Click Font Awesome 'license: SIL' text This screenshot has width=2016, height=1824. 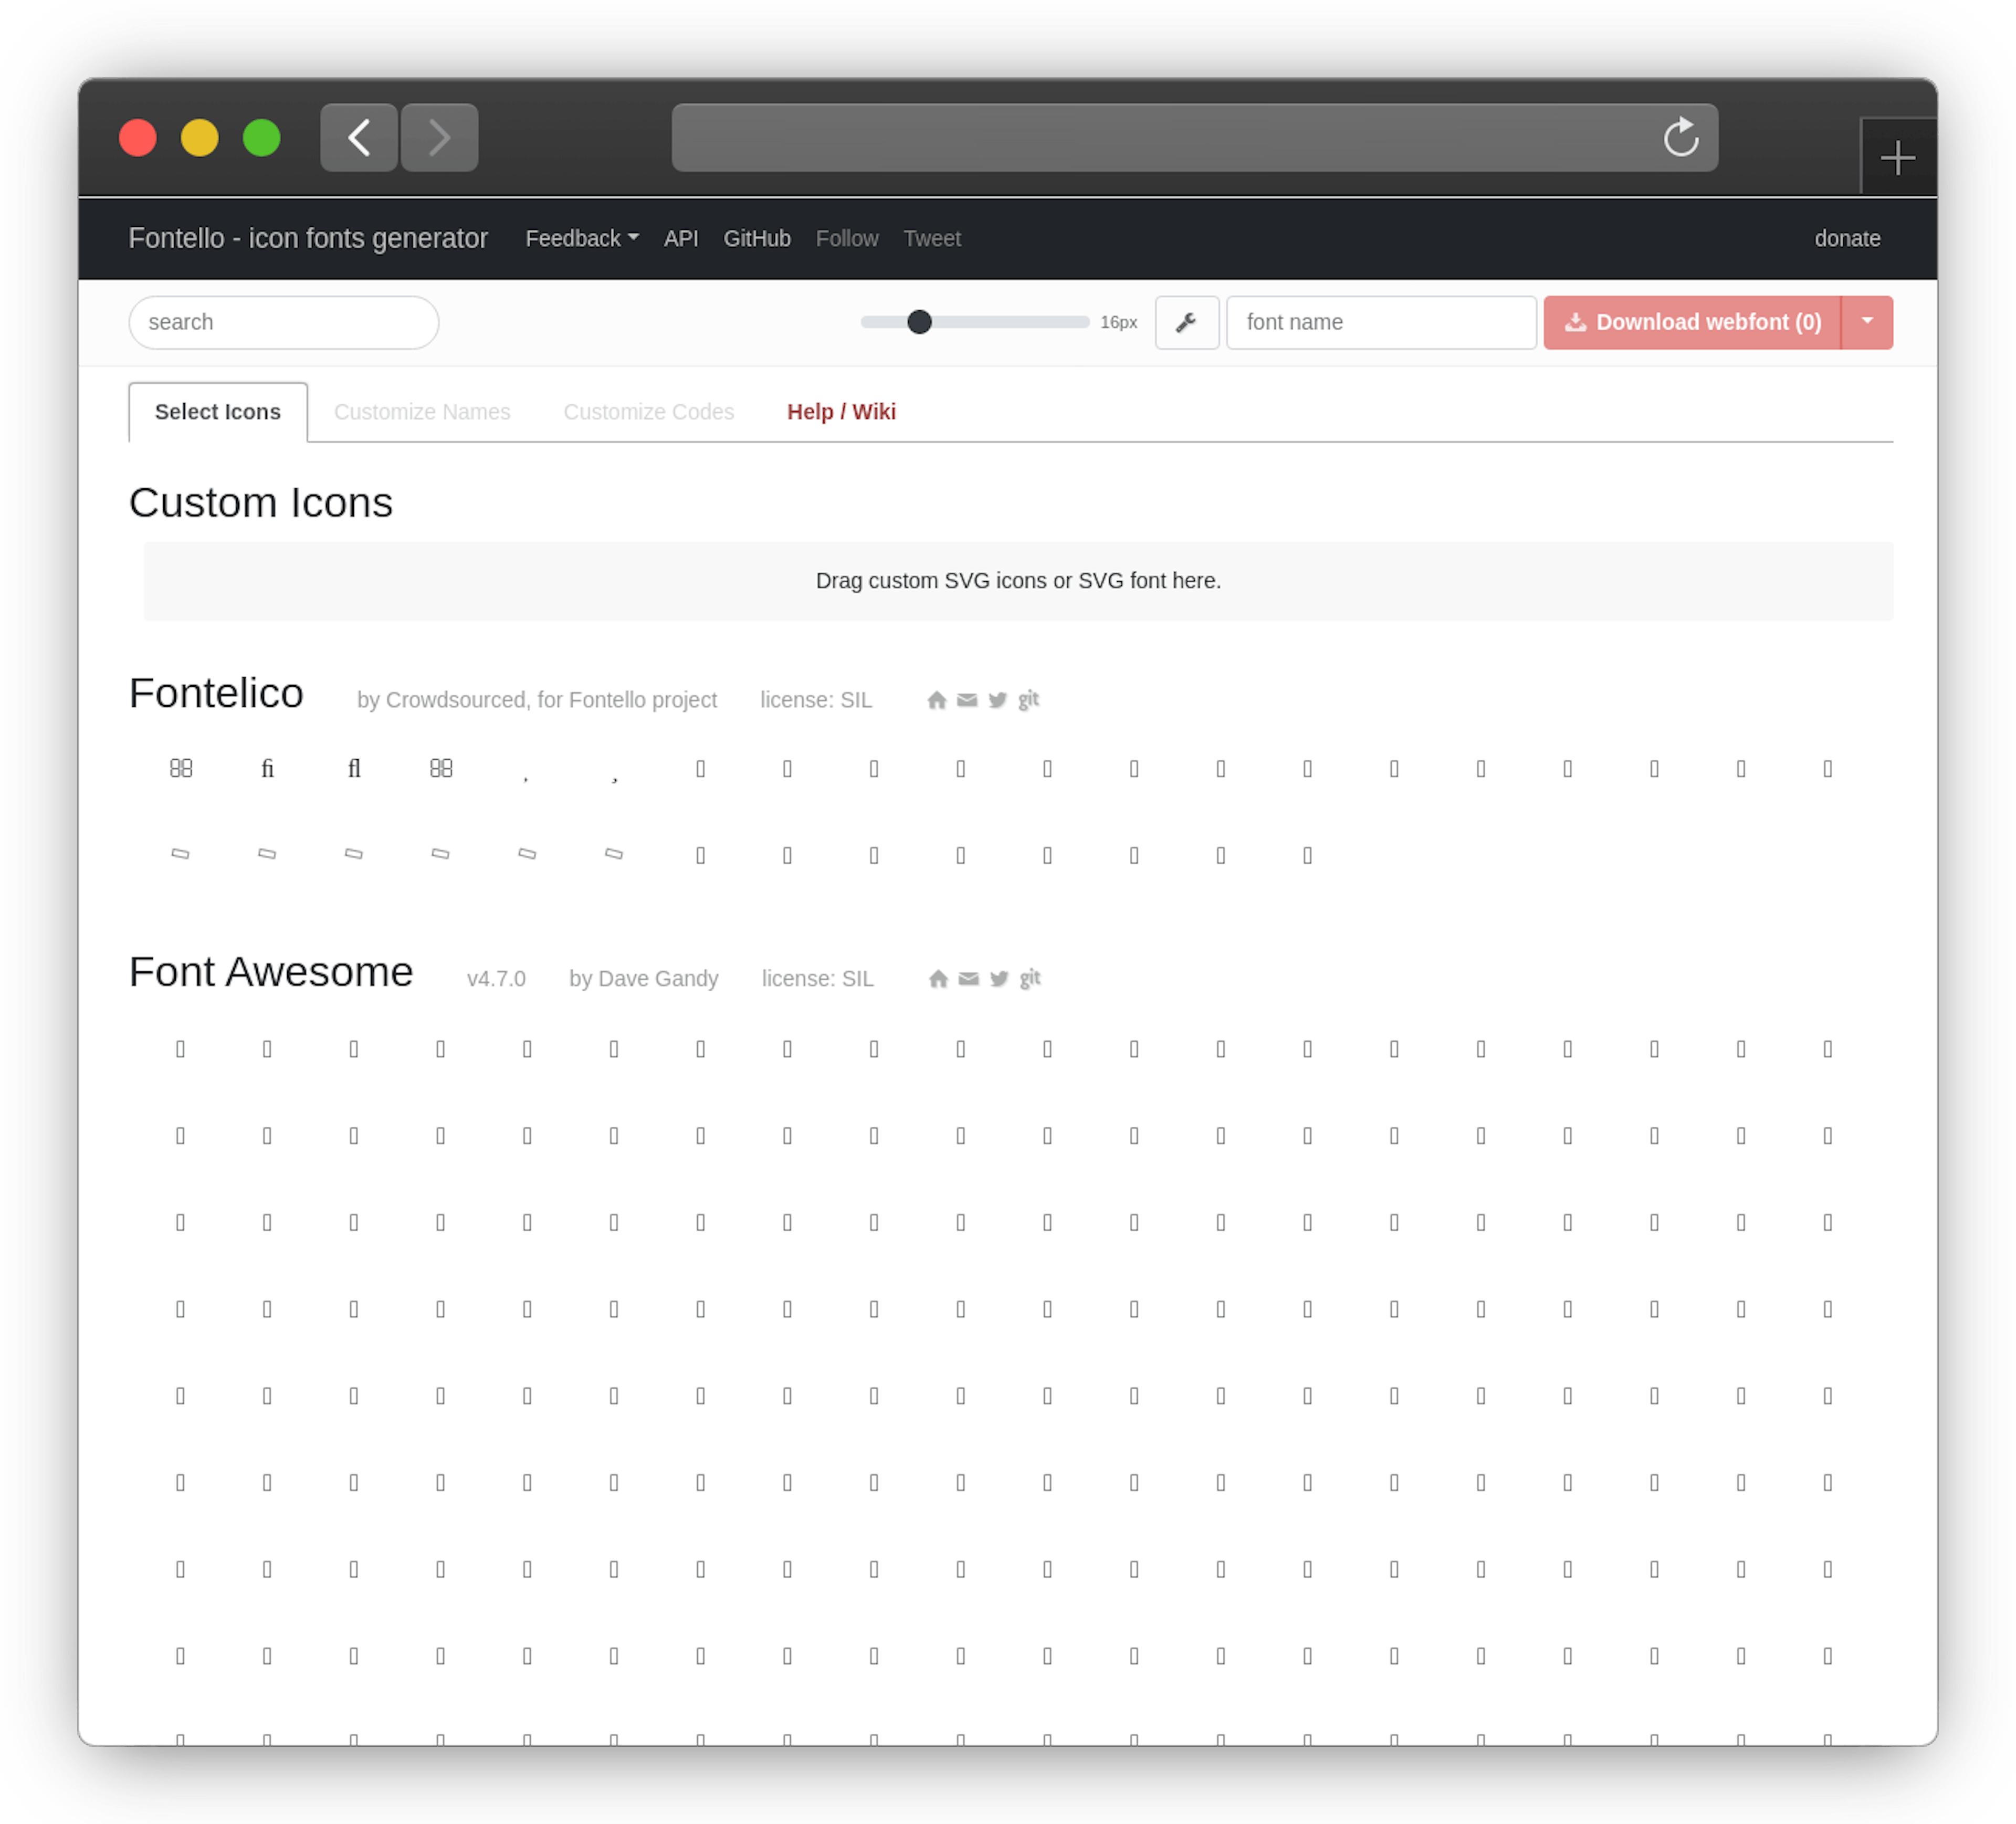click(x=818, y=979)
